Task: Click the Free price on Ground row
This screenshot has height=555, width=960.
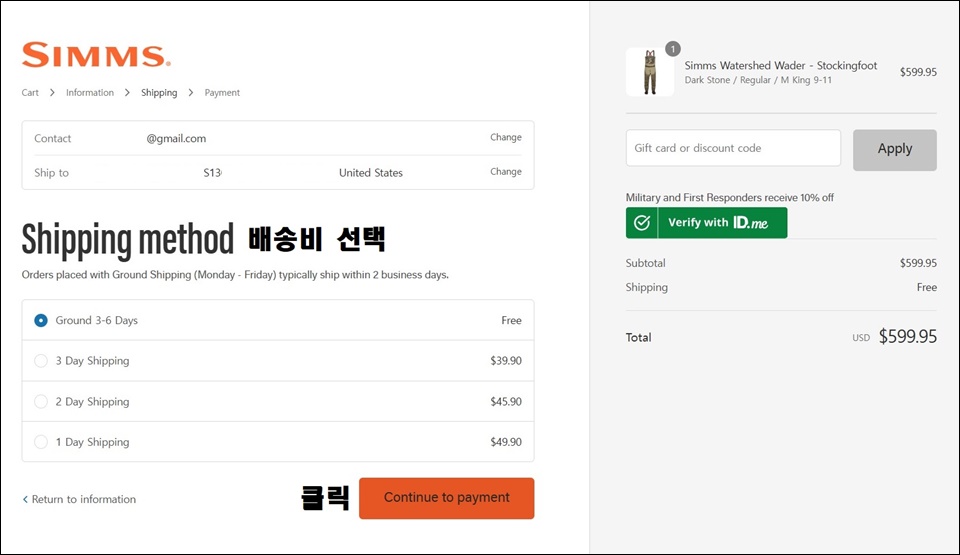Action: [x=511, y=320]
